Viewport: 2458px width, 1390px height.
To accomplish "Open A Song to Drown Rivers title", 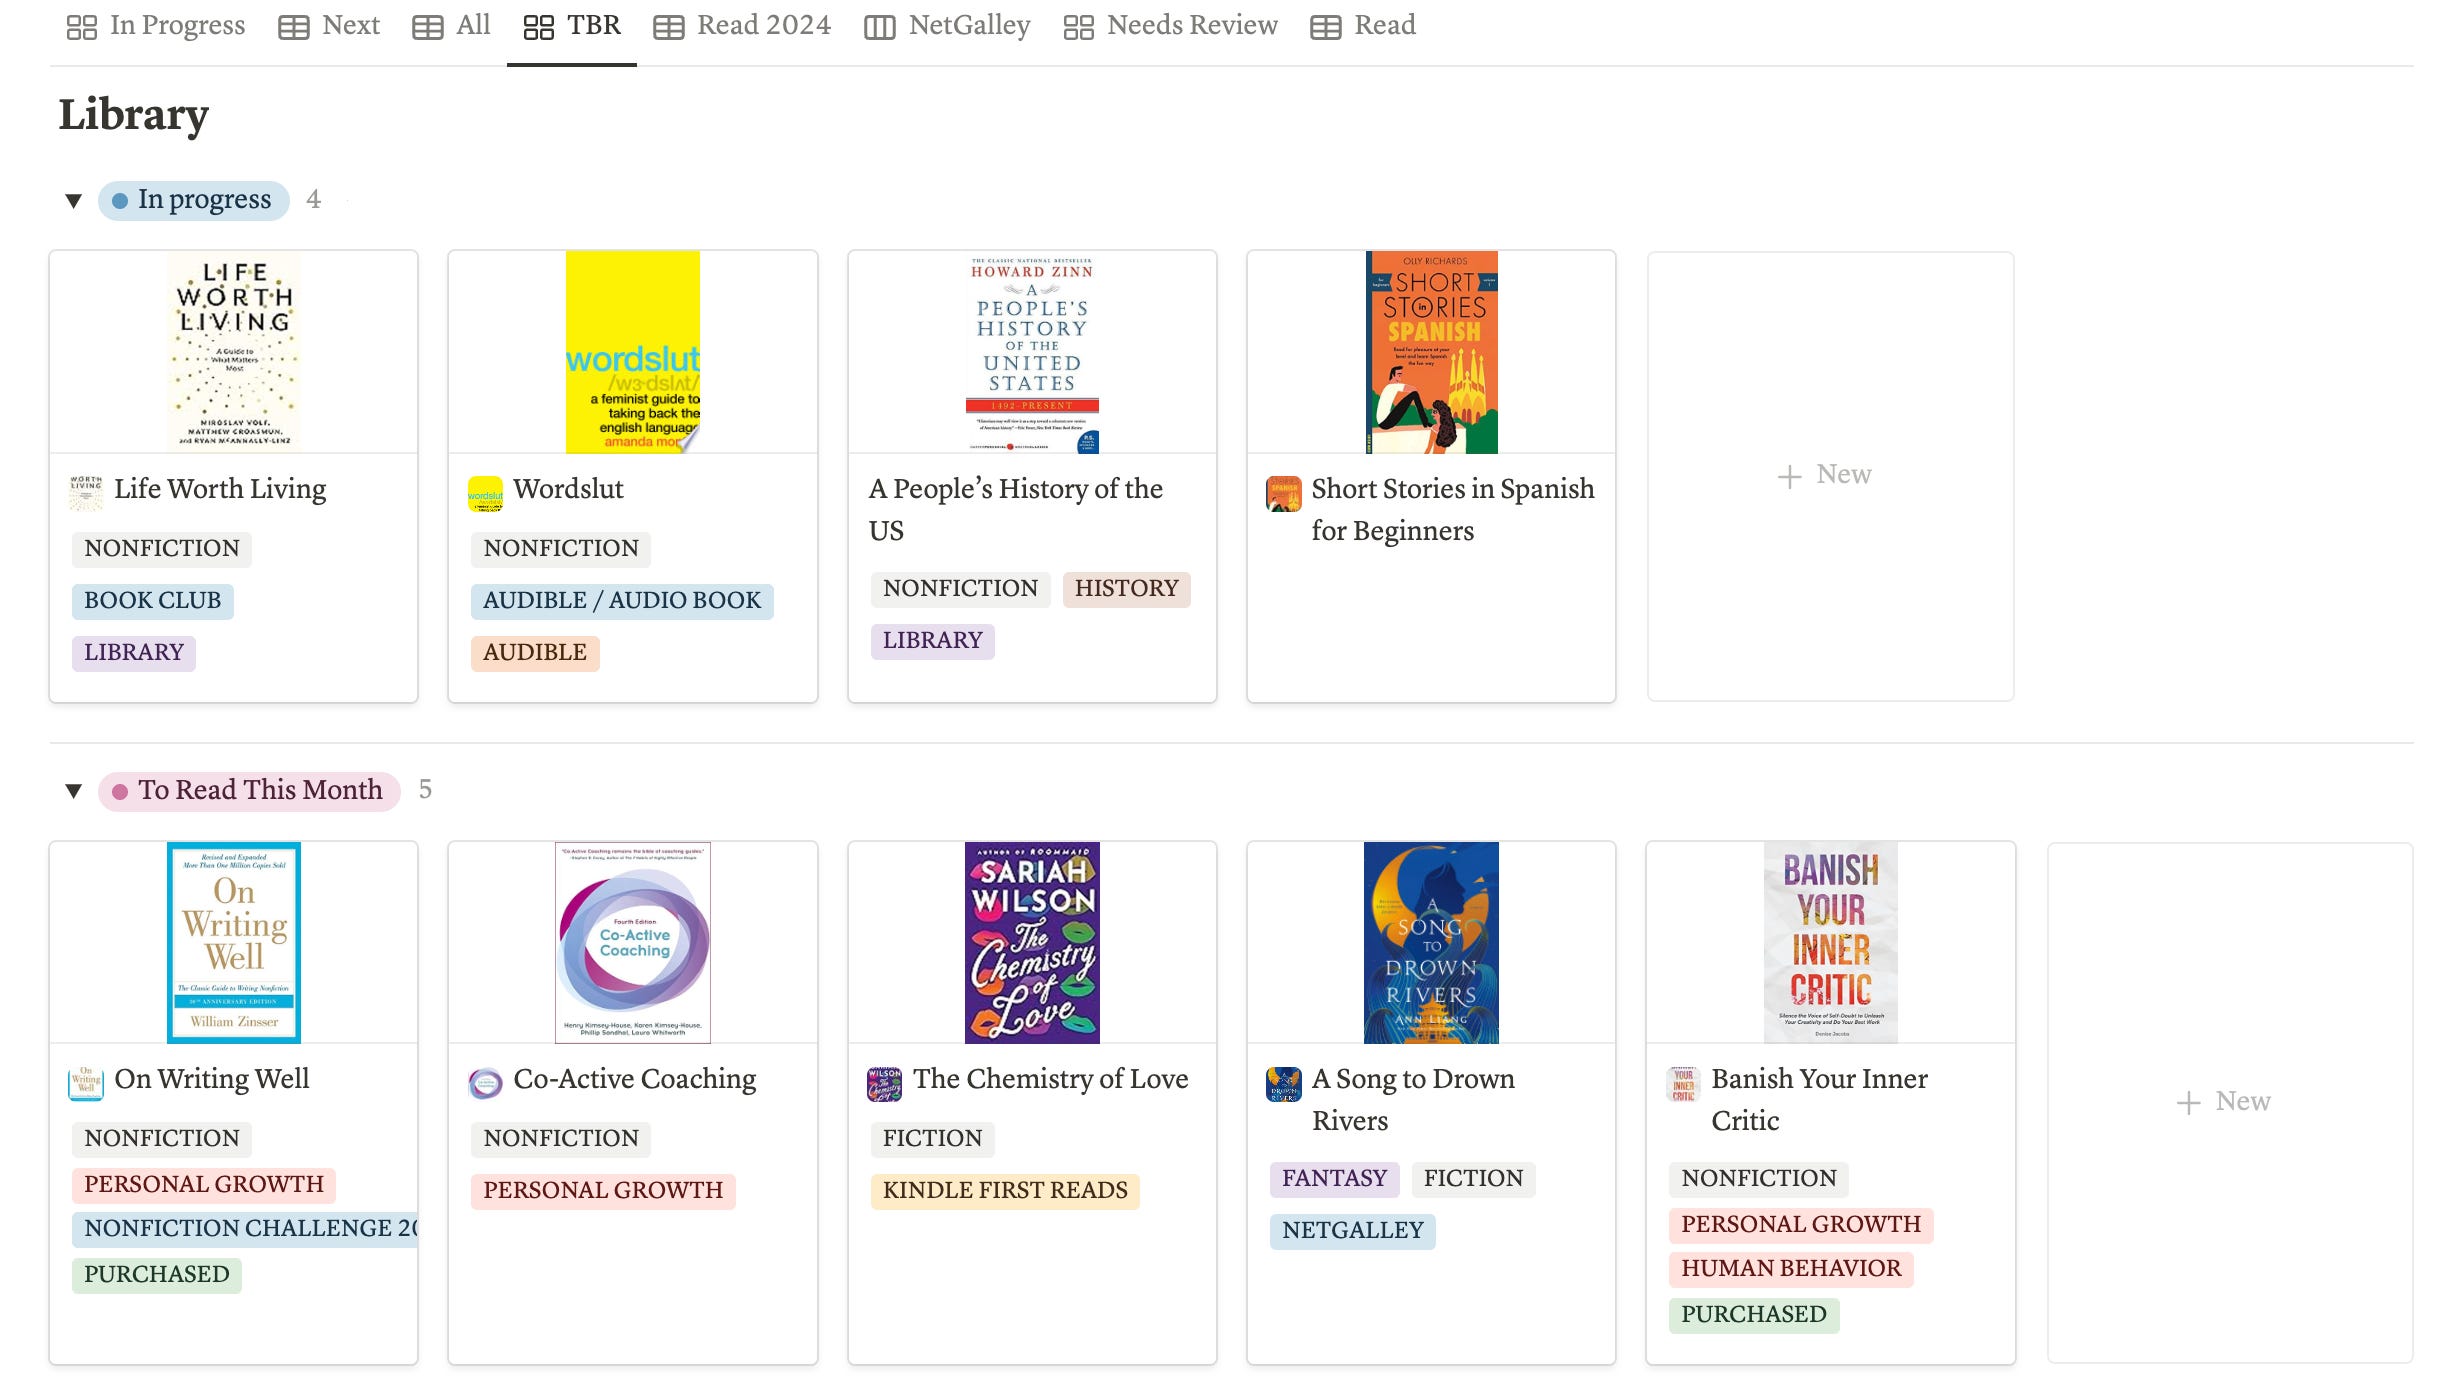I will [1413, 1099].
